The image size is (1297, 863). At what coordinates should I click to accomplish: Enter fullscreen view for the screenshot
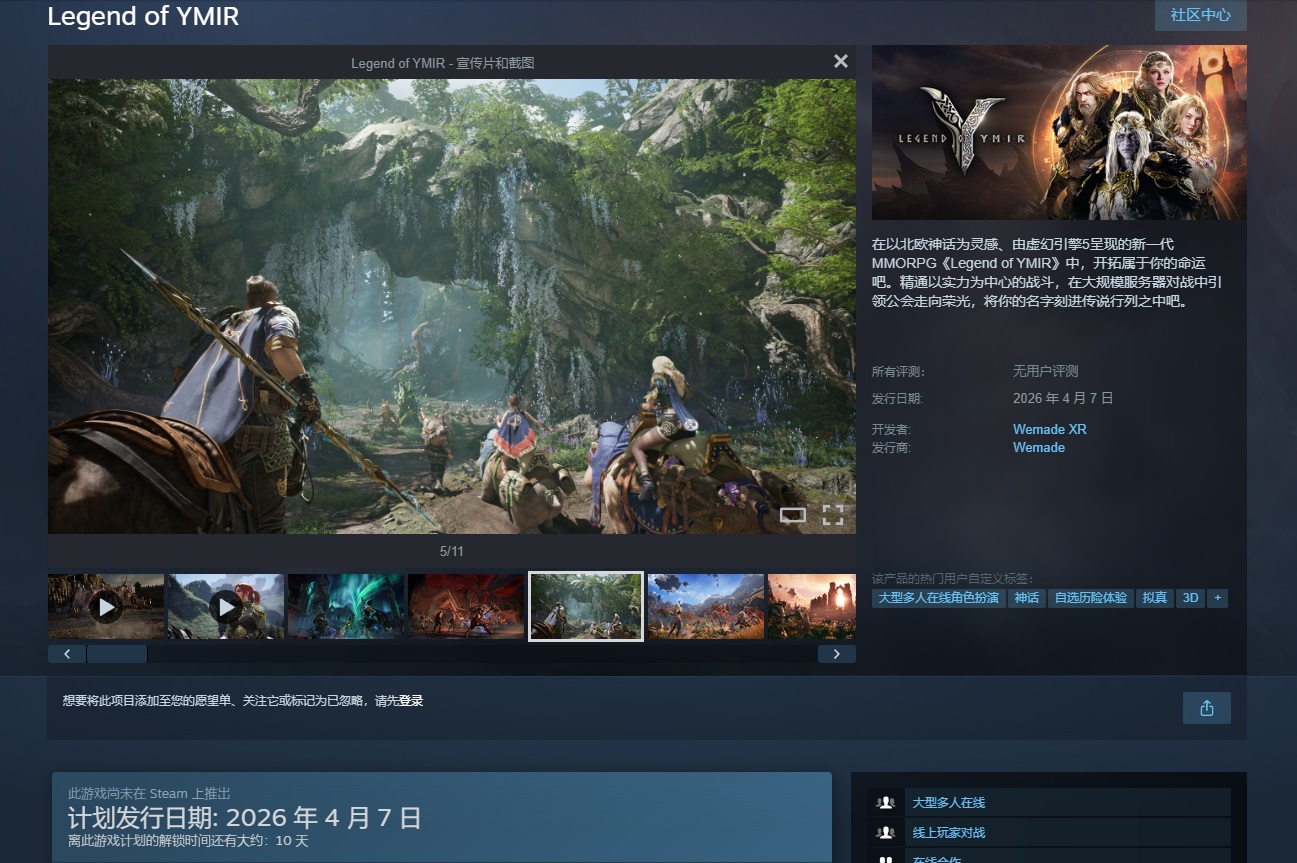coord(833,515)
